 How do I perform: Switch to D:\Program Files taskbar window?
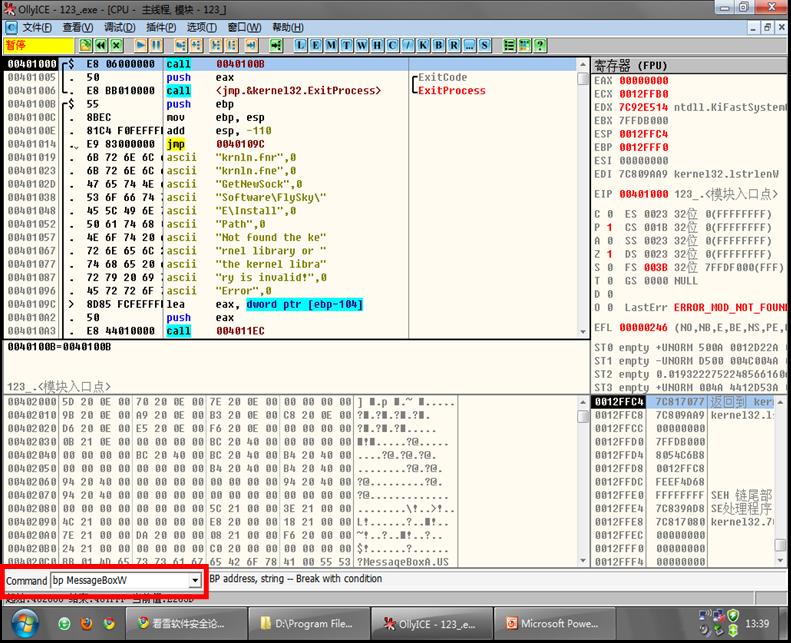[309, 624]
